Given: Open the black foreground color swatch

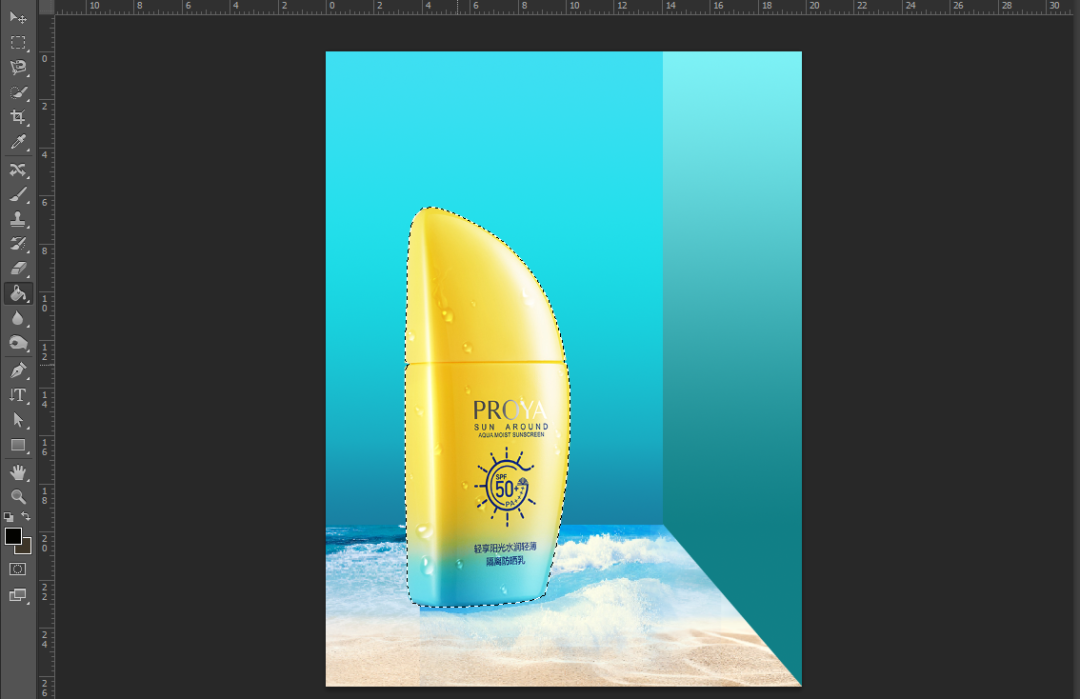Looking at the screenshot, I should click(12, 536).
